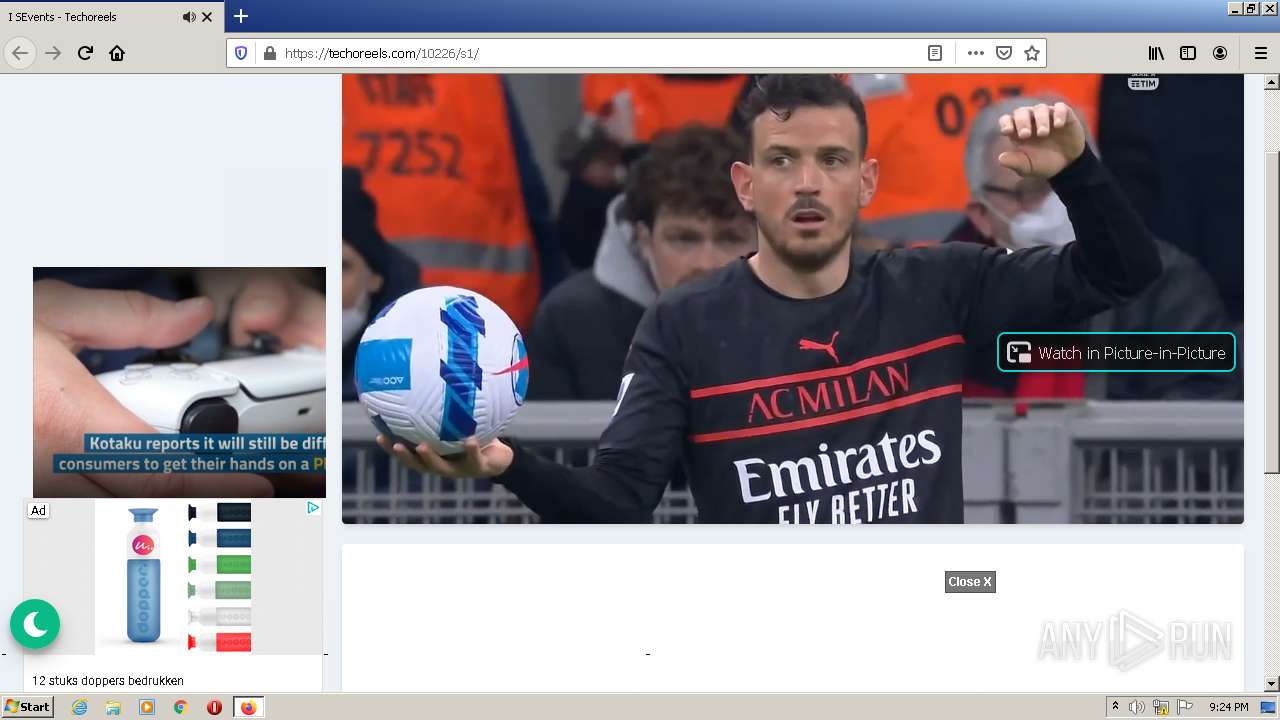This screenshot has height=720, width=1280.
Task: Toggle the sidebar view icon
Action: 1188,53
